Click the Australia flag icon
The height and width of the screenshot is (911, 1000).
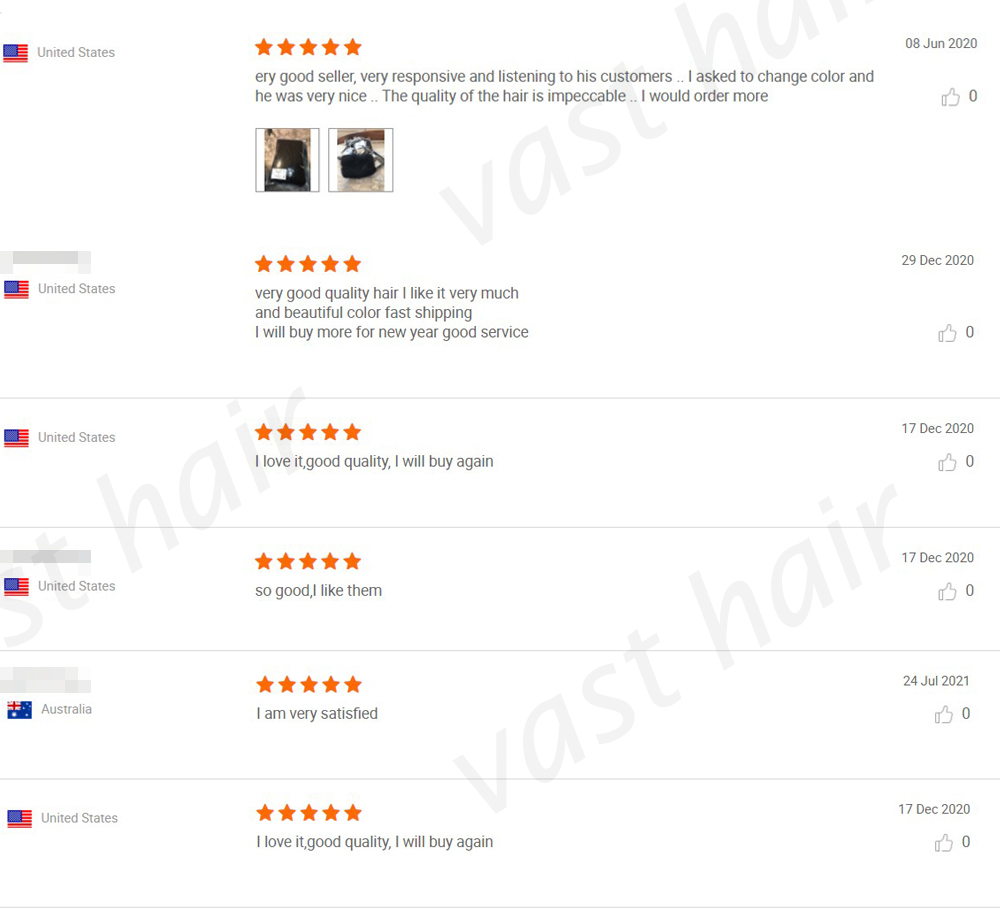19,710
